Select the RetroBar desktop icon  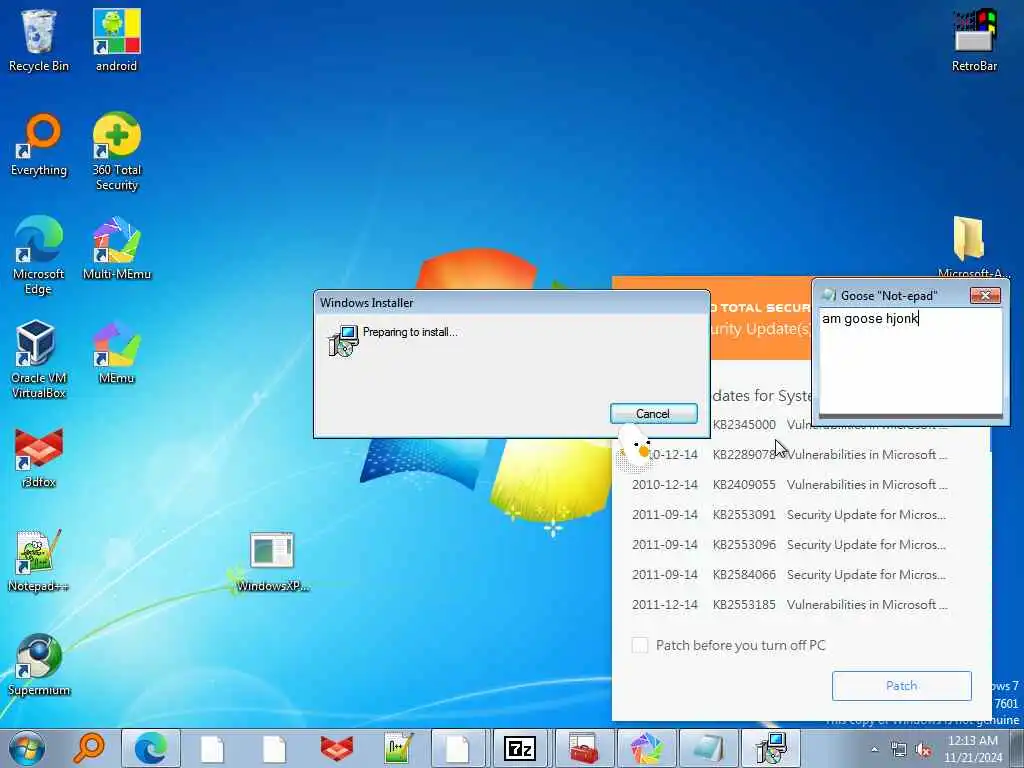click(x=974, y=39)
